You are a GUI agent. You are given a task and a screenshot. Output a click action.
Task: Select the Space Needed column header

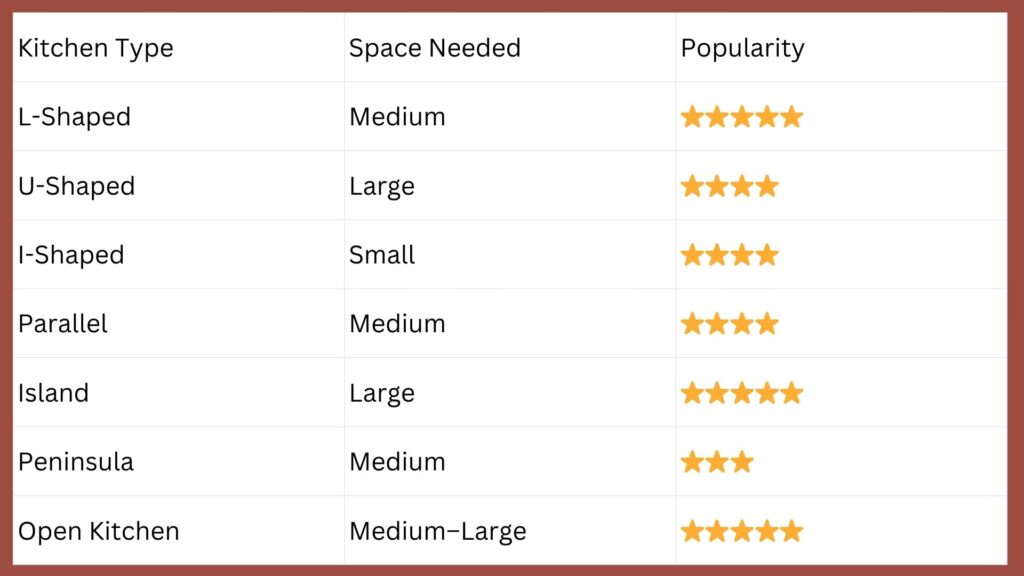point(434,48)
